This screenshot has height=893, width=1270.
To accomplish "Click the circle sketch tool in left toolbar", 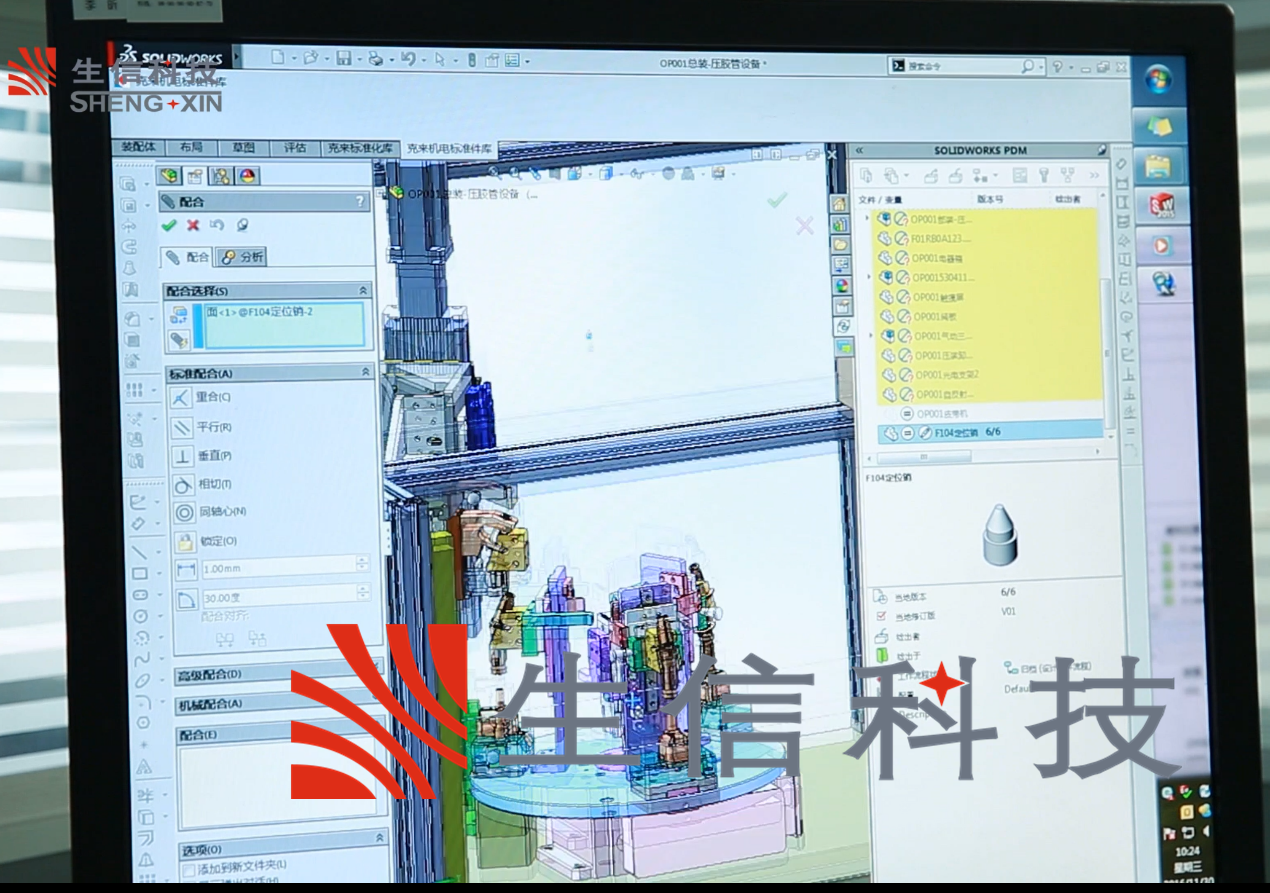I will pos(140,616).
